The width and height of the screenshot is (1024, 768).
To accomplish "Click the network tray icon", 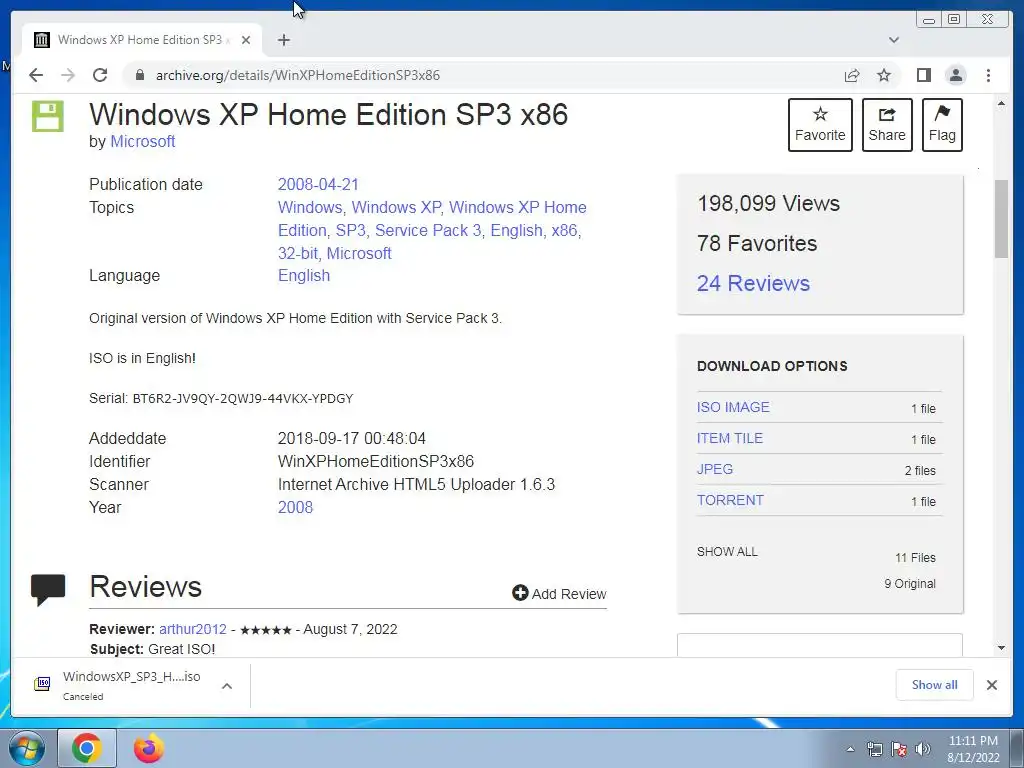I will tap(874, 749).
